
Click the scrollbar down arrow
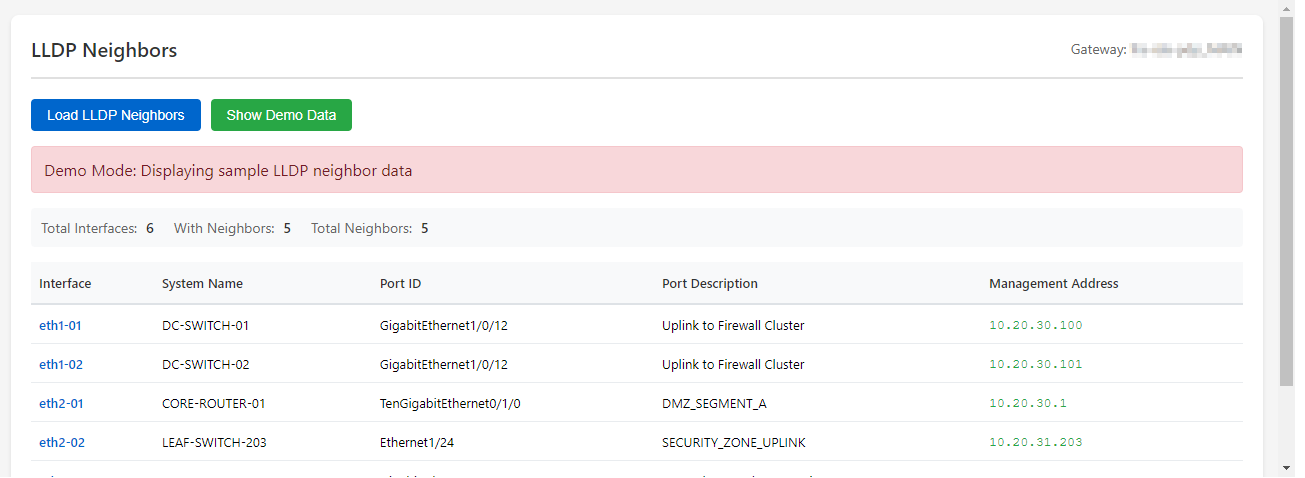[1286, 467]
